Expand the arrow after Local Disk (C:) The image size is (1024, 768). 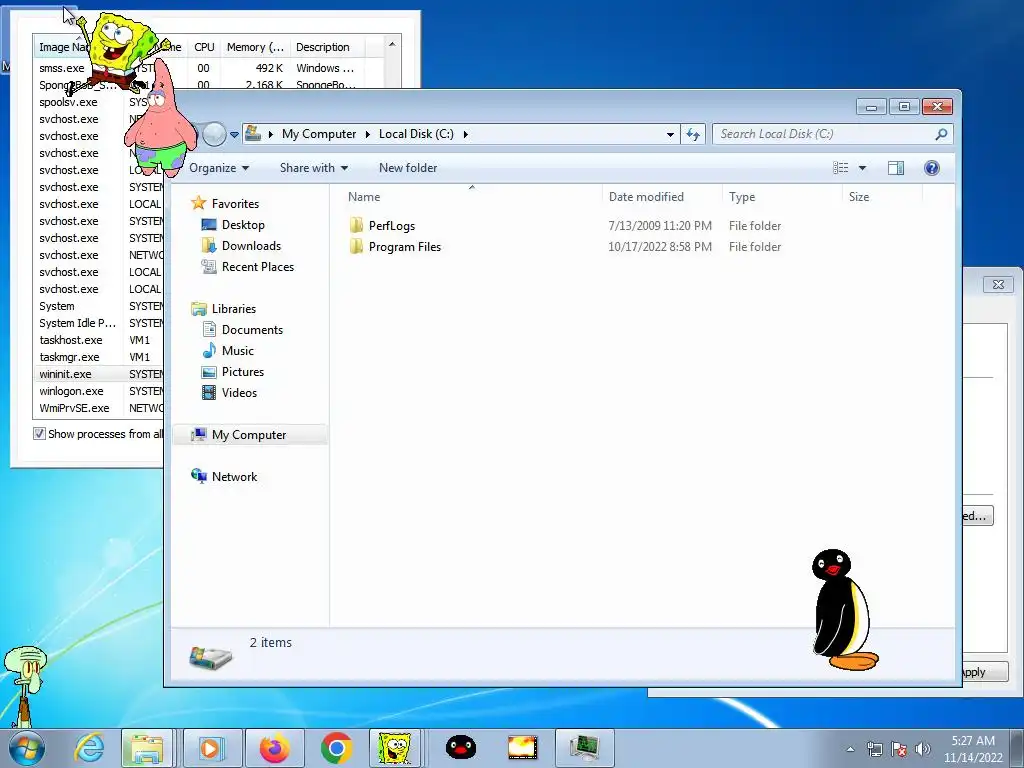[x=465, y=134]
